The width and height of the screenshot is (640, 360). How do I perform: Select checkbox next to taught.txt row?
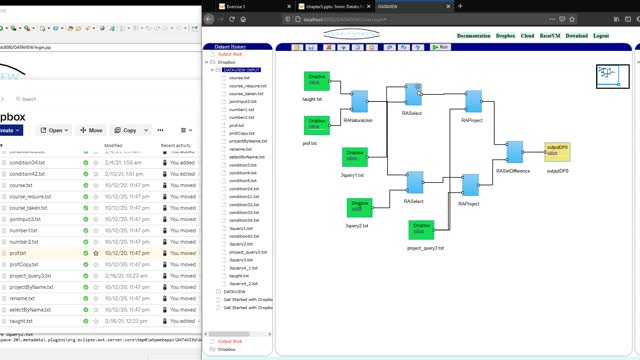(x=4, y=321)
